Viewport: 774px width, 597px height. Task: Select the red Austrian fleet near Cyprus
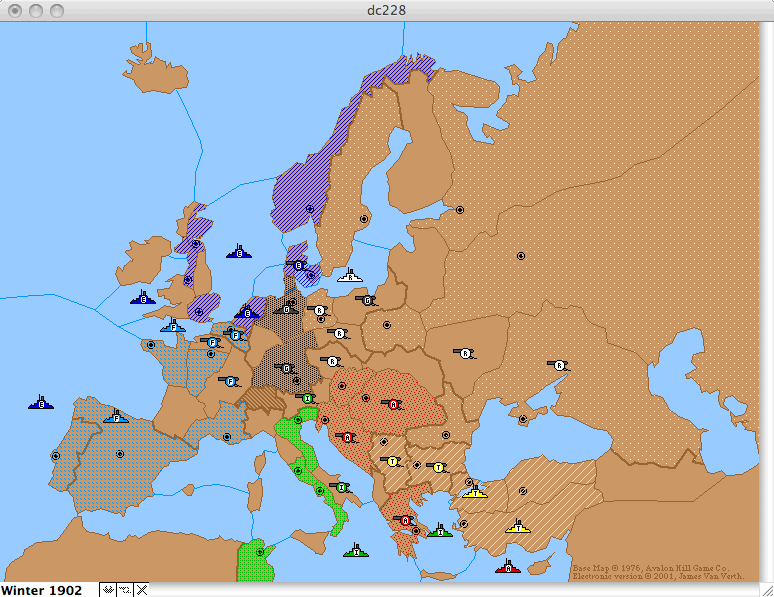click(x=508, y=567)
